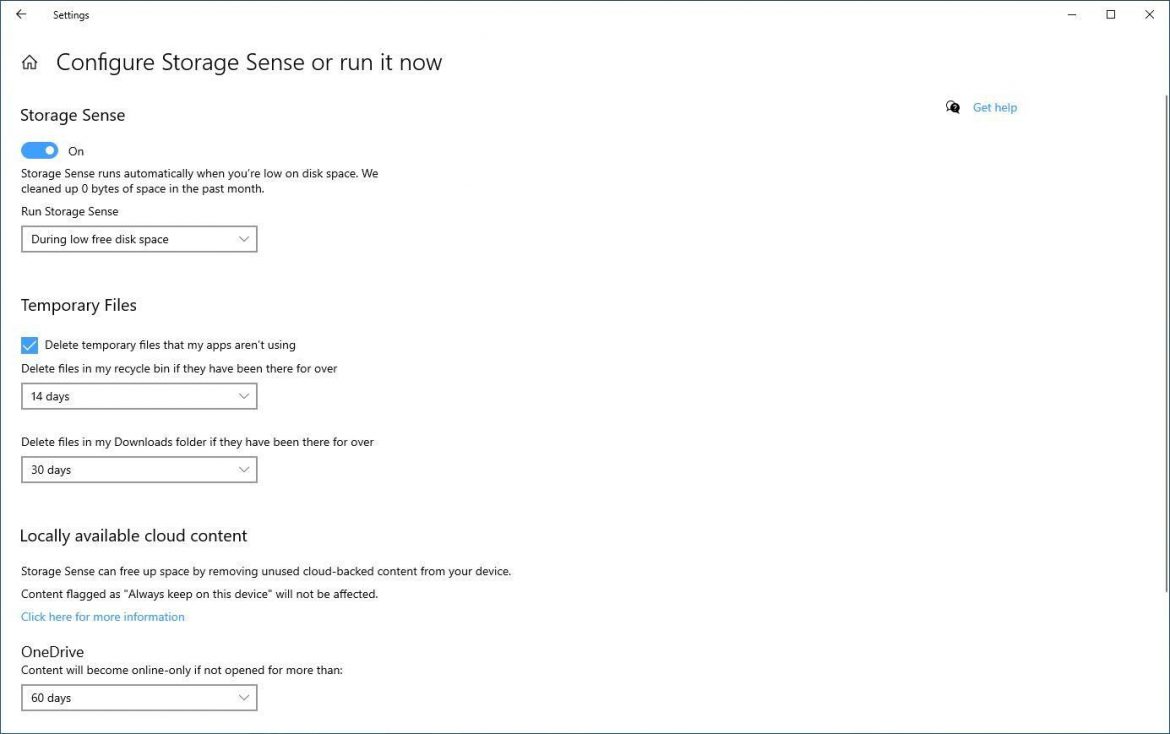Expand the chevron on the Downloads dropdown
Screen dimensions: 1170x734
click(x=243, y=469)
